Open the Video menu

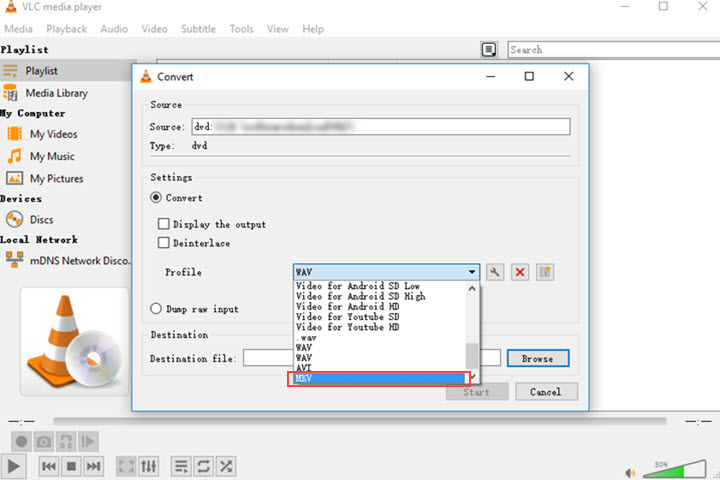[154, 29]
